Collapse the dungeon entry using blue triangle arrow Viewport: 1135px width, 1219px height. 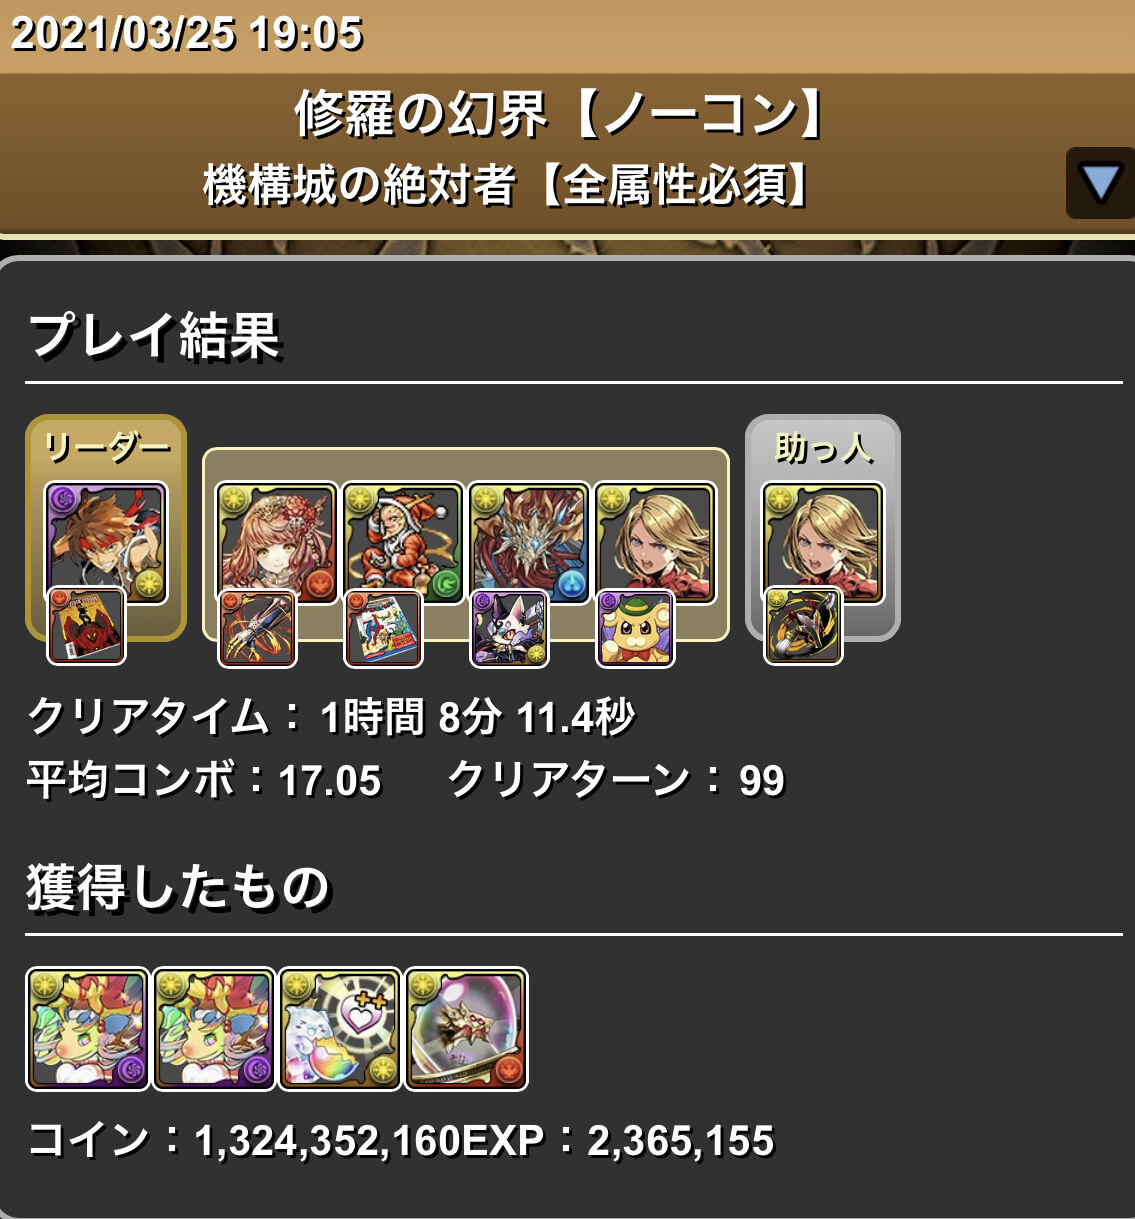[1100, 183]
